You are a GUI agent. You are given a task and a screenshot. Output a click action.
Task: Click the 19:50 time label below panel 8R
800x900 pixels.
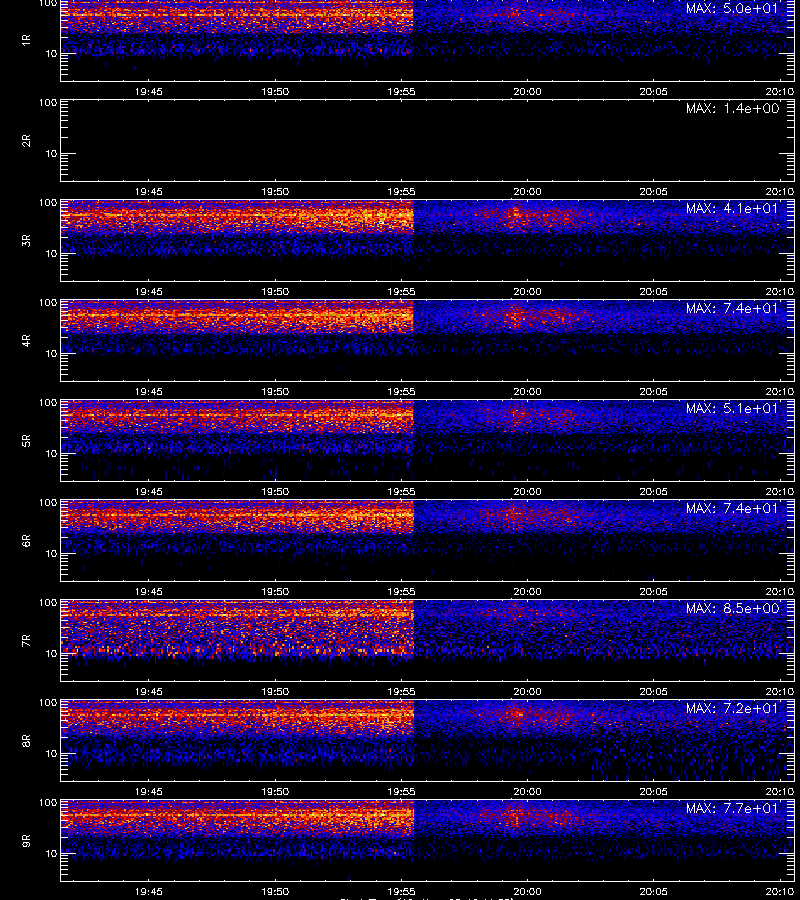(x=275, y=792)
